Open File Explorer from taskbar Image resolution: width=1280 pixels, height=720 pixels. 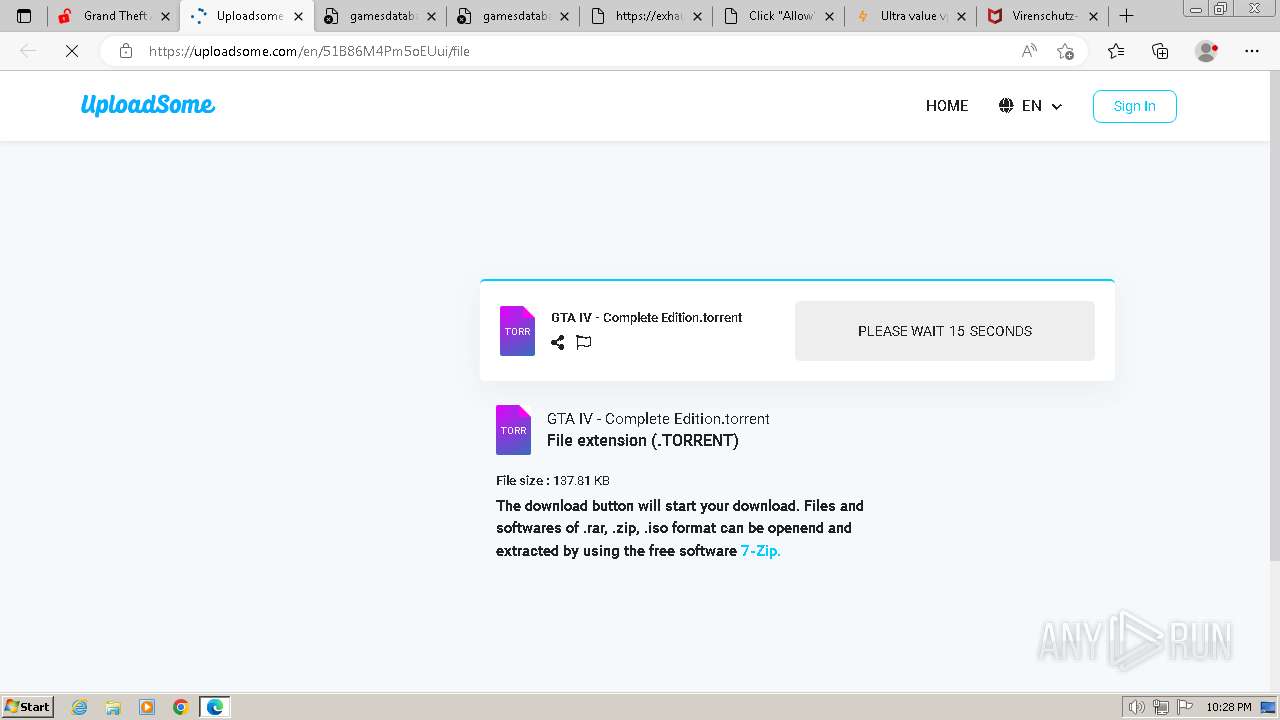click(x=113, y=707)
